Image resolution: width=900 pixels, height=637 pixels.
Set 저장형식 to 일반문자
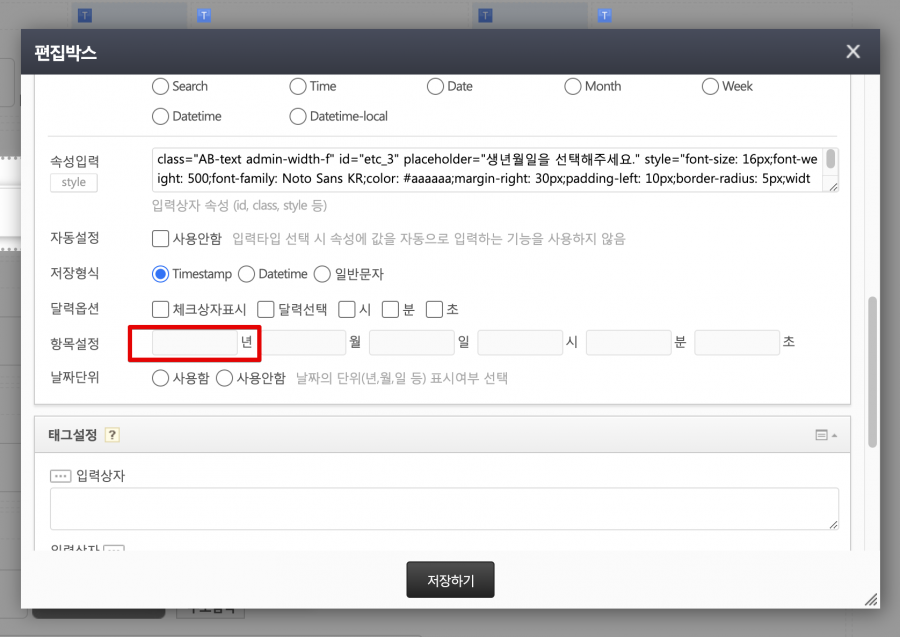322,274
